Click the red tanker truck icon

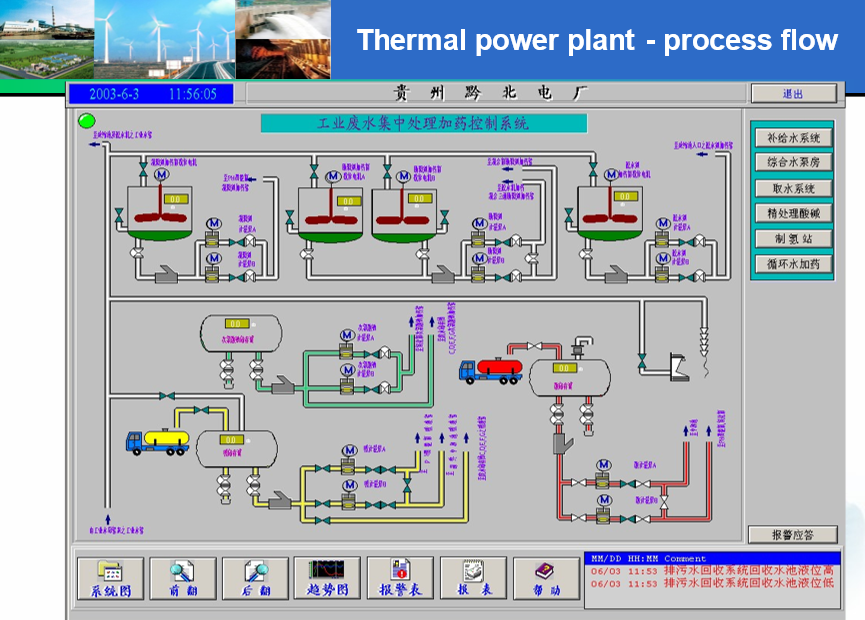pyautogui.click(x=490, y=370)
